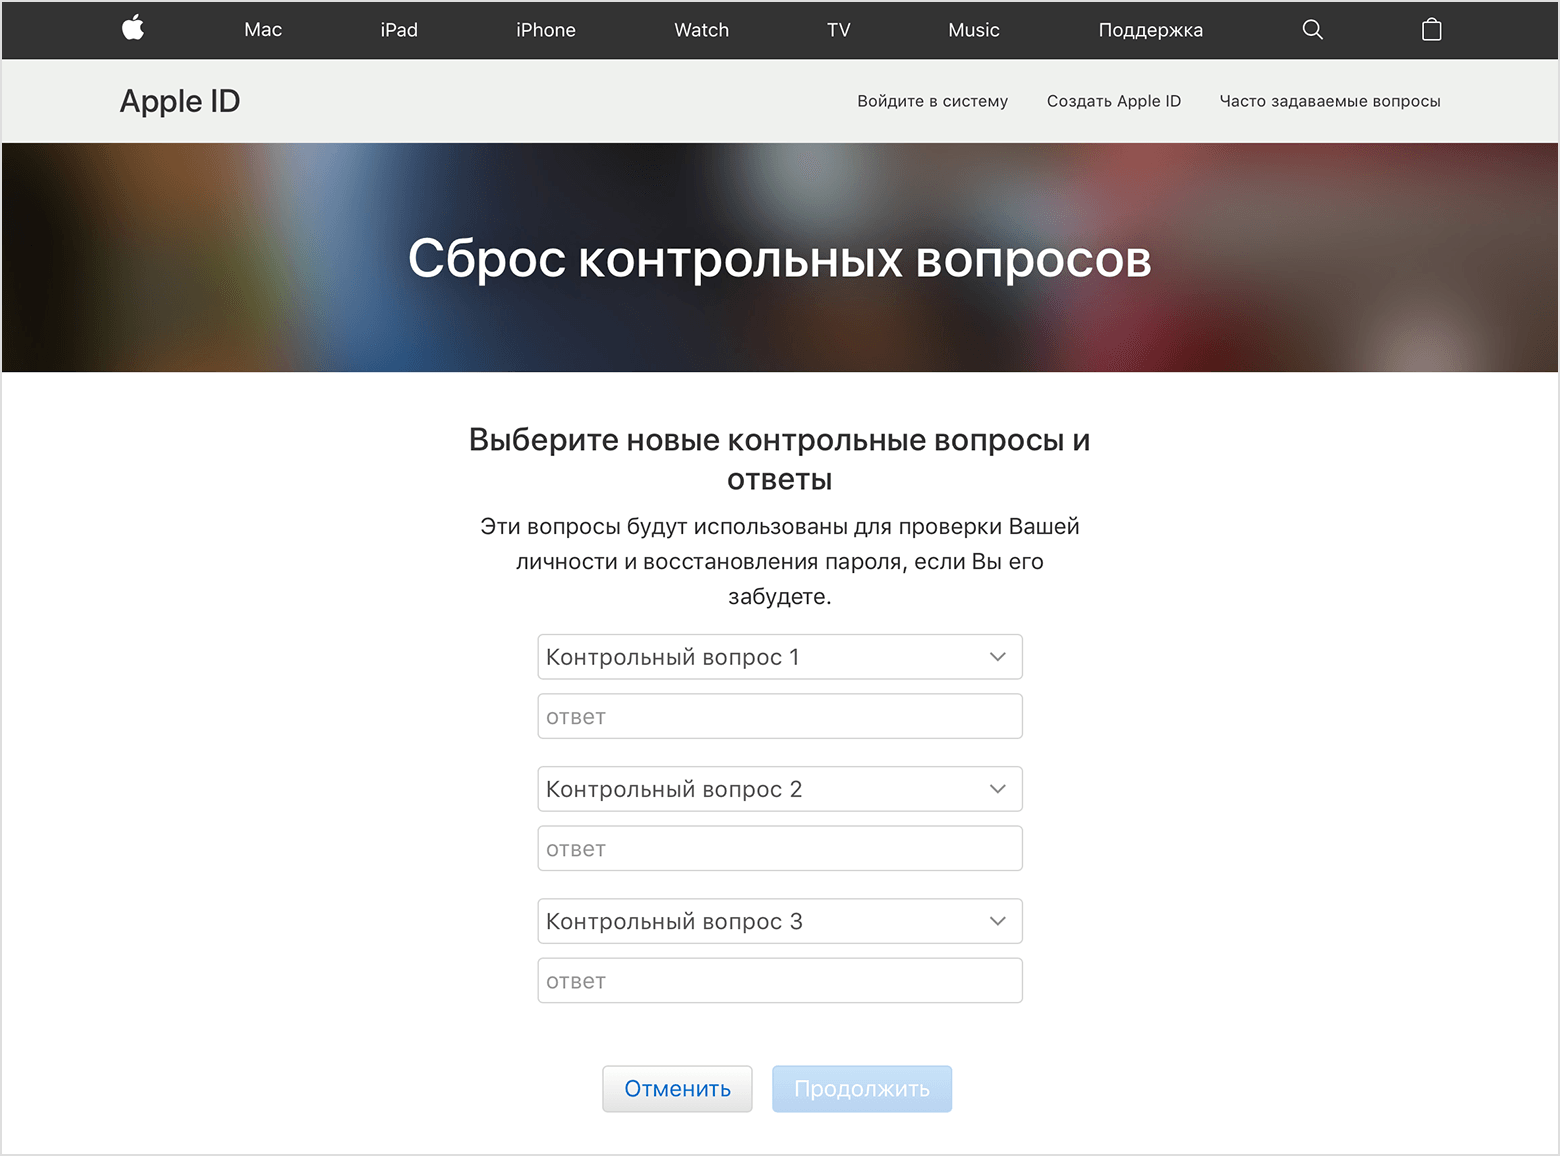Image resolution: width=1560 pixels, height=1156 pixels.
Task: Expand the Контрольный вопрос 1 dropdown
Action: click(779, 657)
